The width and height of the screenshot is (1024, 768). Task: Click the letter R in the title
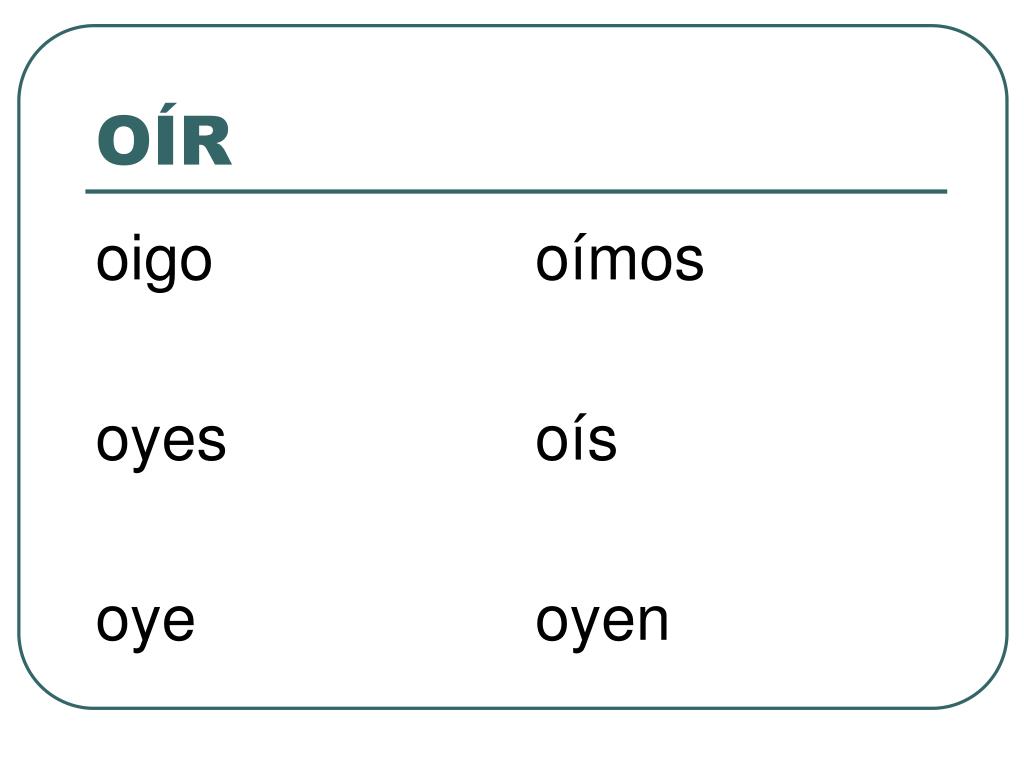pos(205,142)
